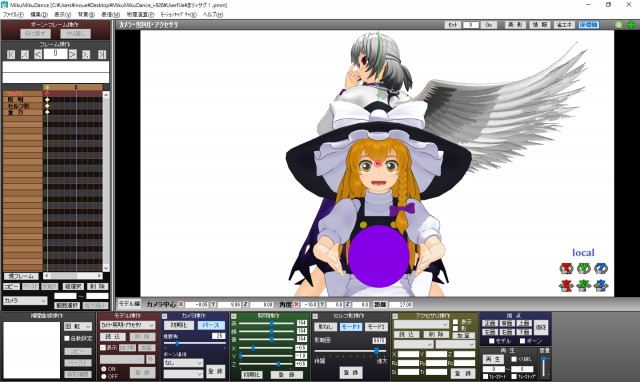
Task: Open the 回転 interpolation type dropdown
Action: 78,326
